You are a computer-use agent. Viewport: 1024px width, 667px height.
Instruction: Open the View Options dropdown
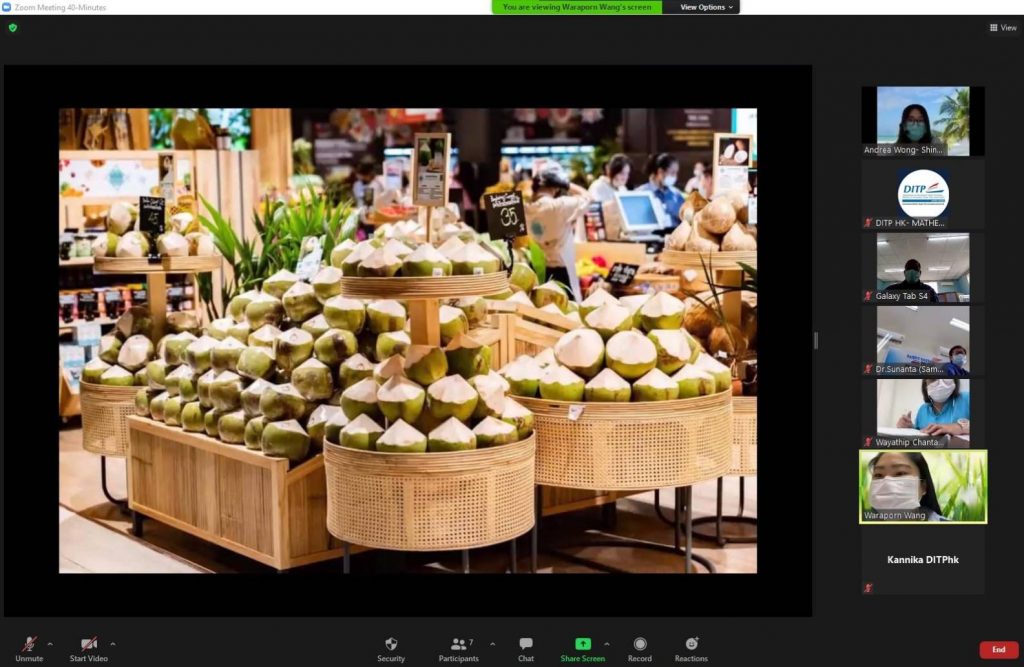pyautogui.click(x=707, y=7)
